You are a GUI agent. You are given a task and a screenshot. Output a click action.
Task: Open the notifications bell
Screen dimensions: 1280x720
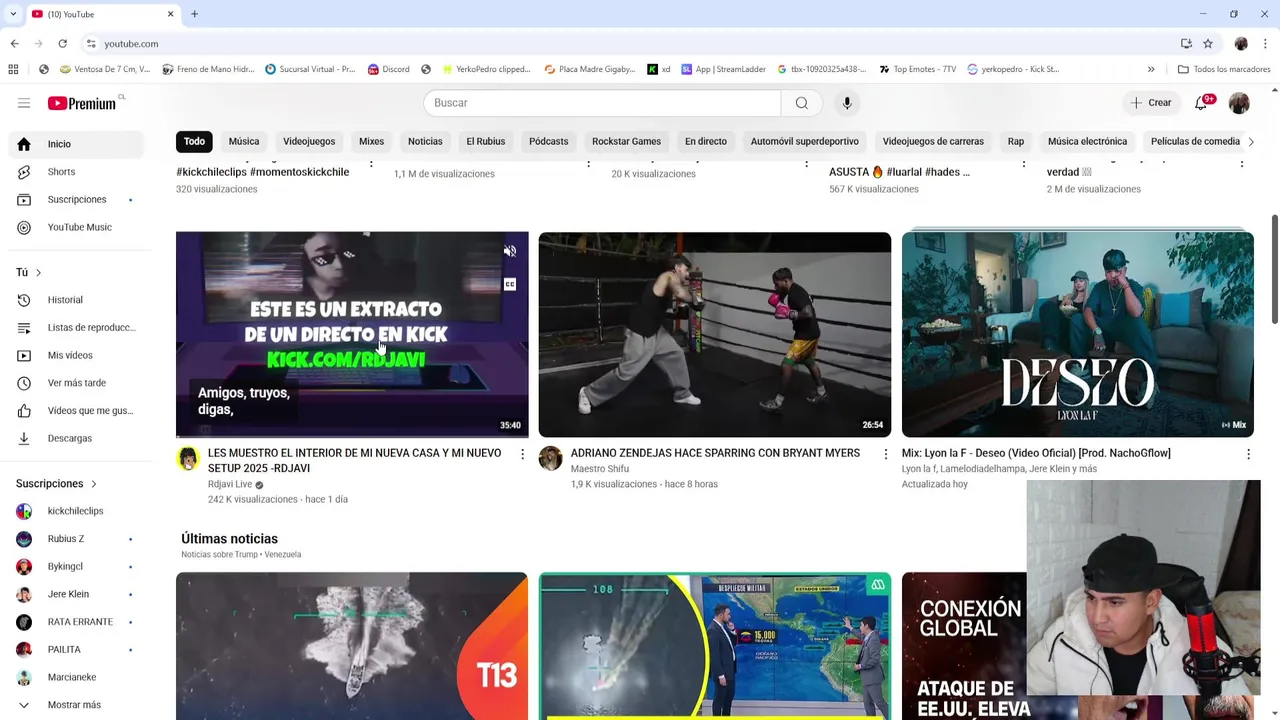pos(1202,103)
